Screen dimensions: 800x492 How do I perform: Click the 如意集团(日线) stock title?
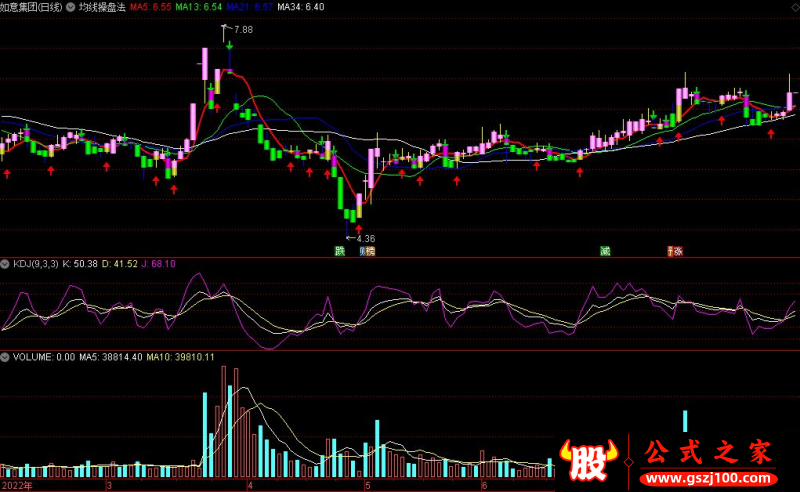click(31, 7)
